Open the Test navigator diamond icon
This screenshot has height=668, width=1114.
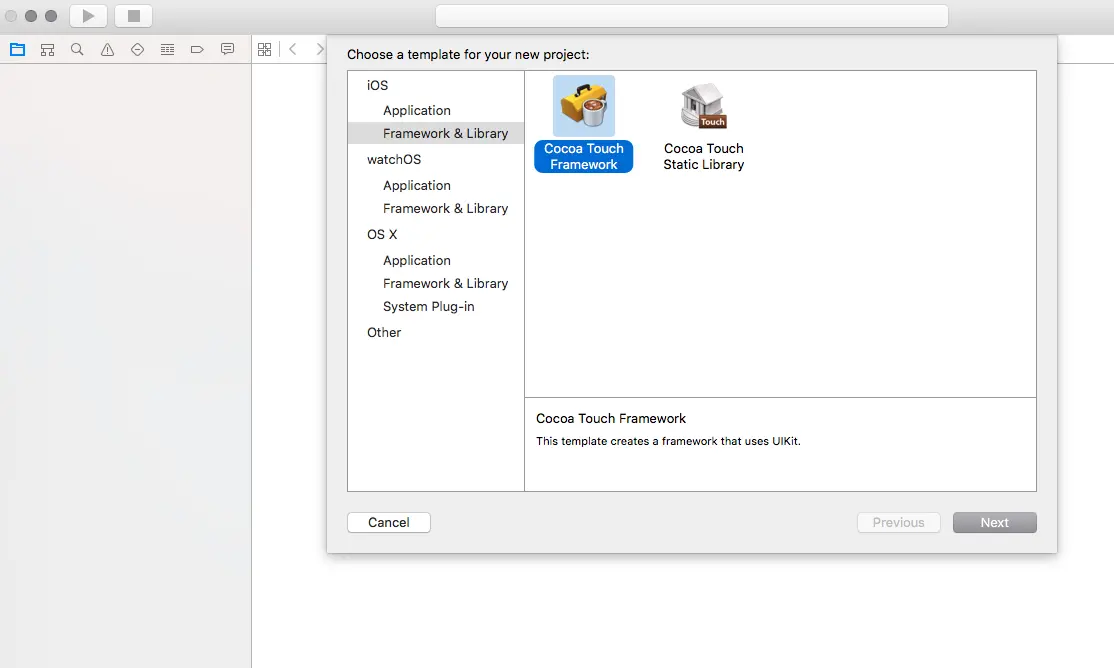pos(137,50)
